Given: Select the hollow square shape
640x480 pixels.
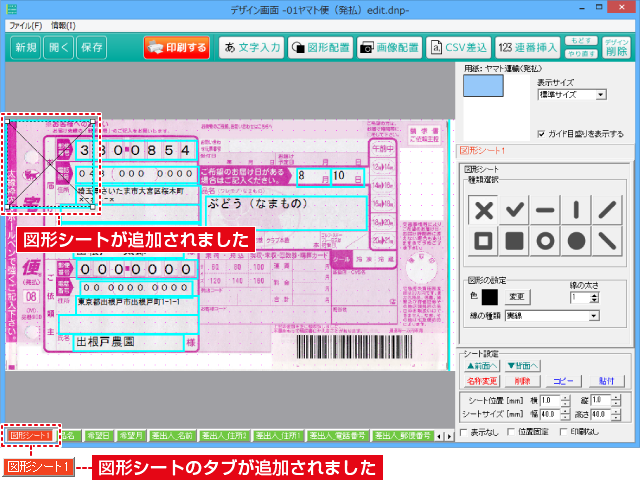Looking at the screenshot, I should coord(483,241).
